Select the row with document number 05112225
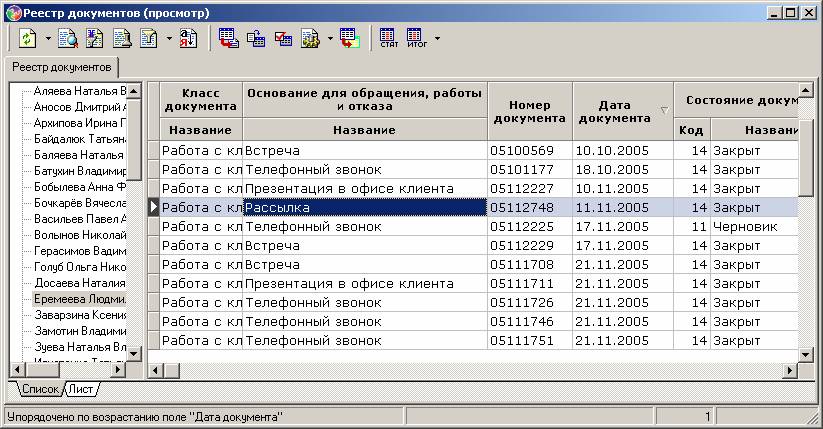This screenshot has height=429, width=823. [x=529, y=227]
